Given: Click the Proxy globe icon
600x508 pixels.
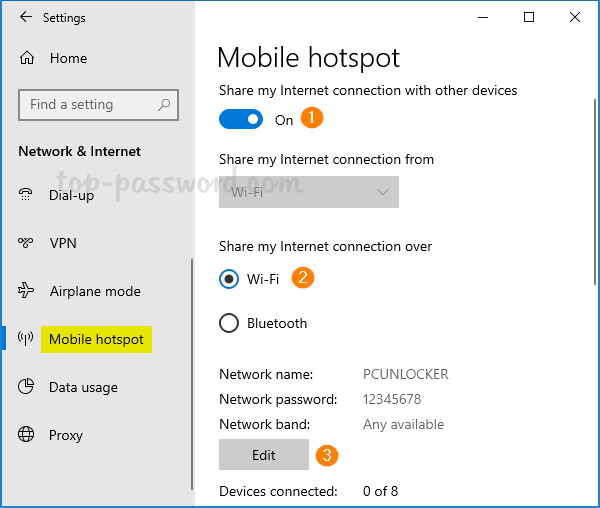Looking at the screenshot, I should (26, 435).
